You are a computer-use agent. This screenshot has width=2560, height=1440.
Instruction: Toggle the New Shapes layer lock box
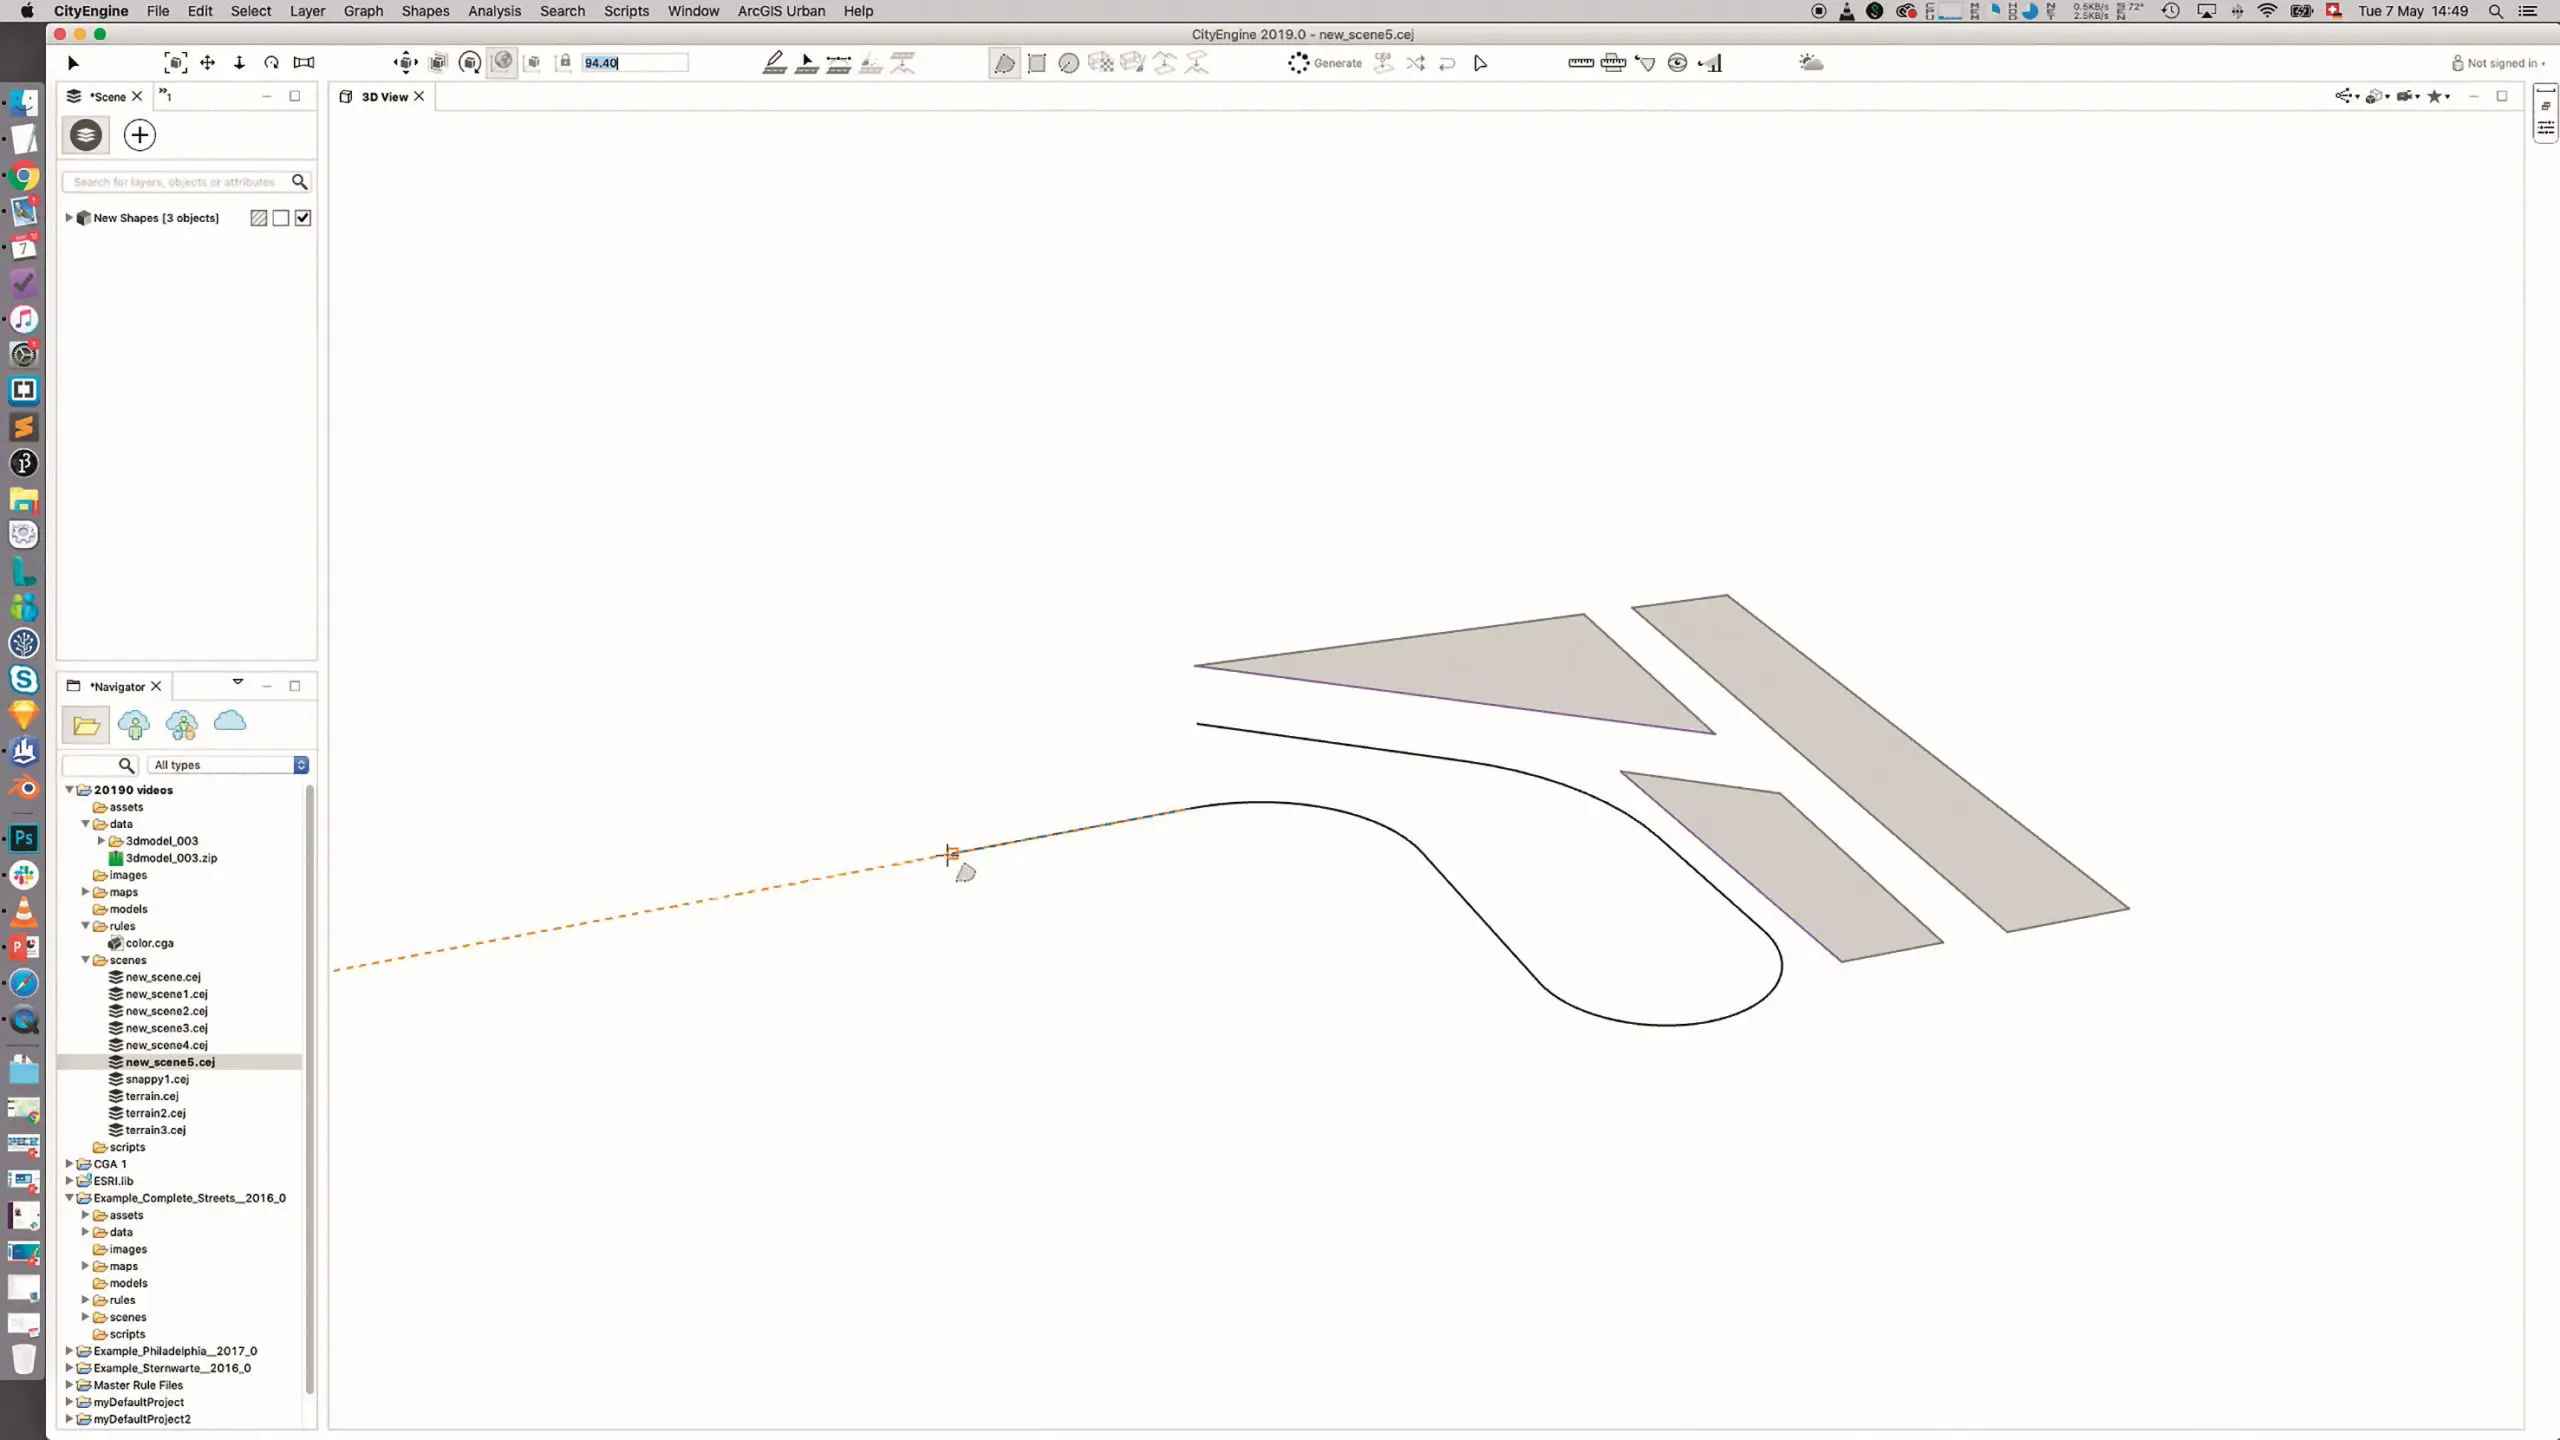(281, 218)
